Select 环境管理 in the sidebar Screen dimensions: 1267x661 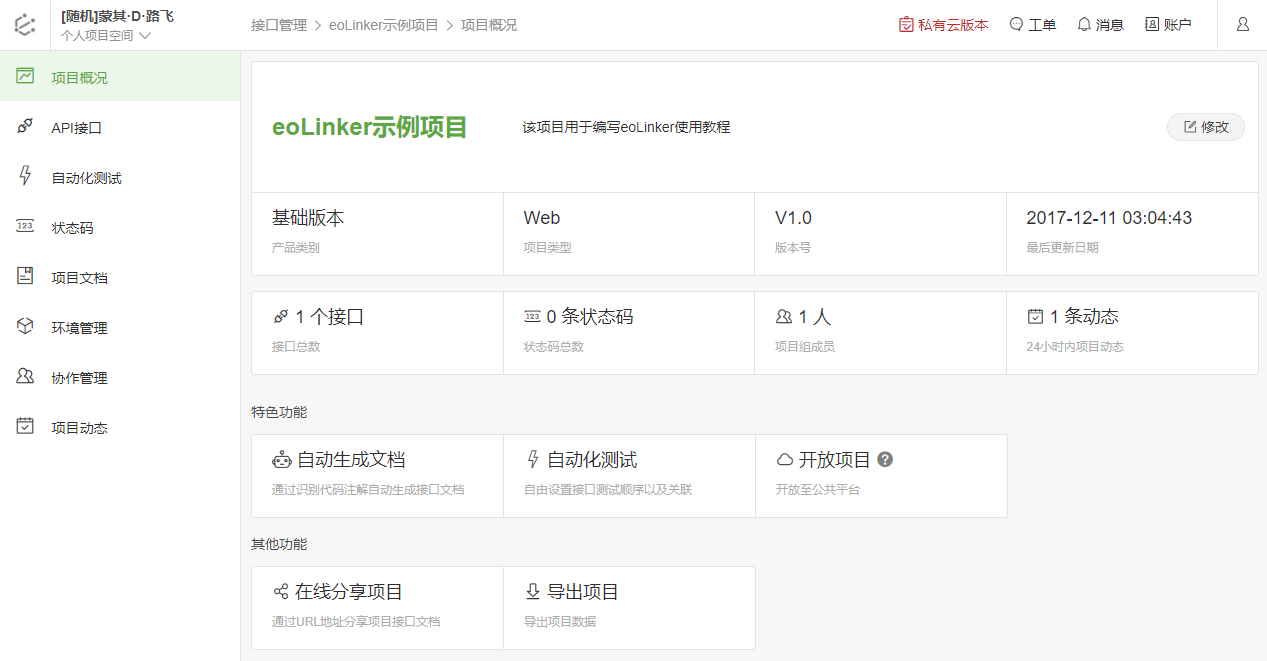tap(120, 327)
